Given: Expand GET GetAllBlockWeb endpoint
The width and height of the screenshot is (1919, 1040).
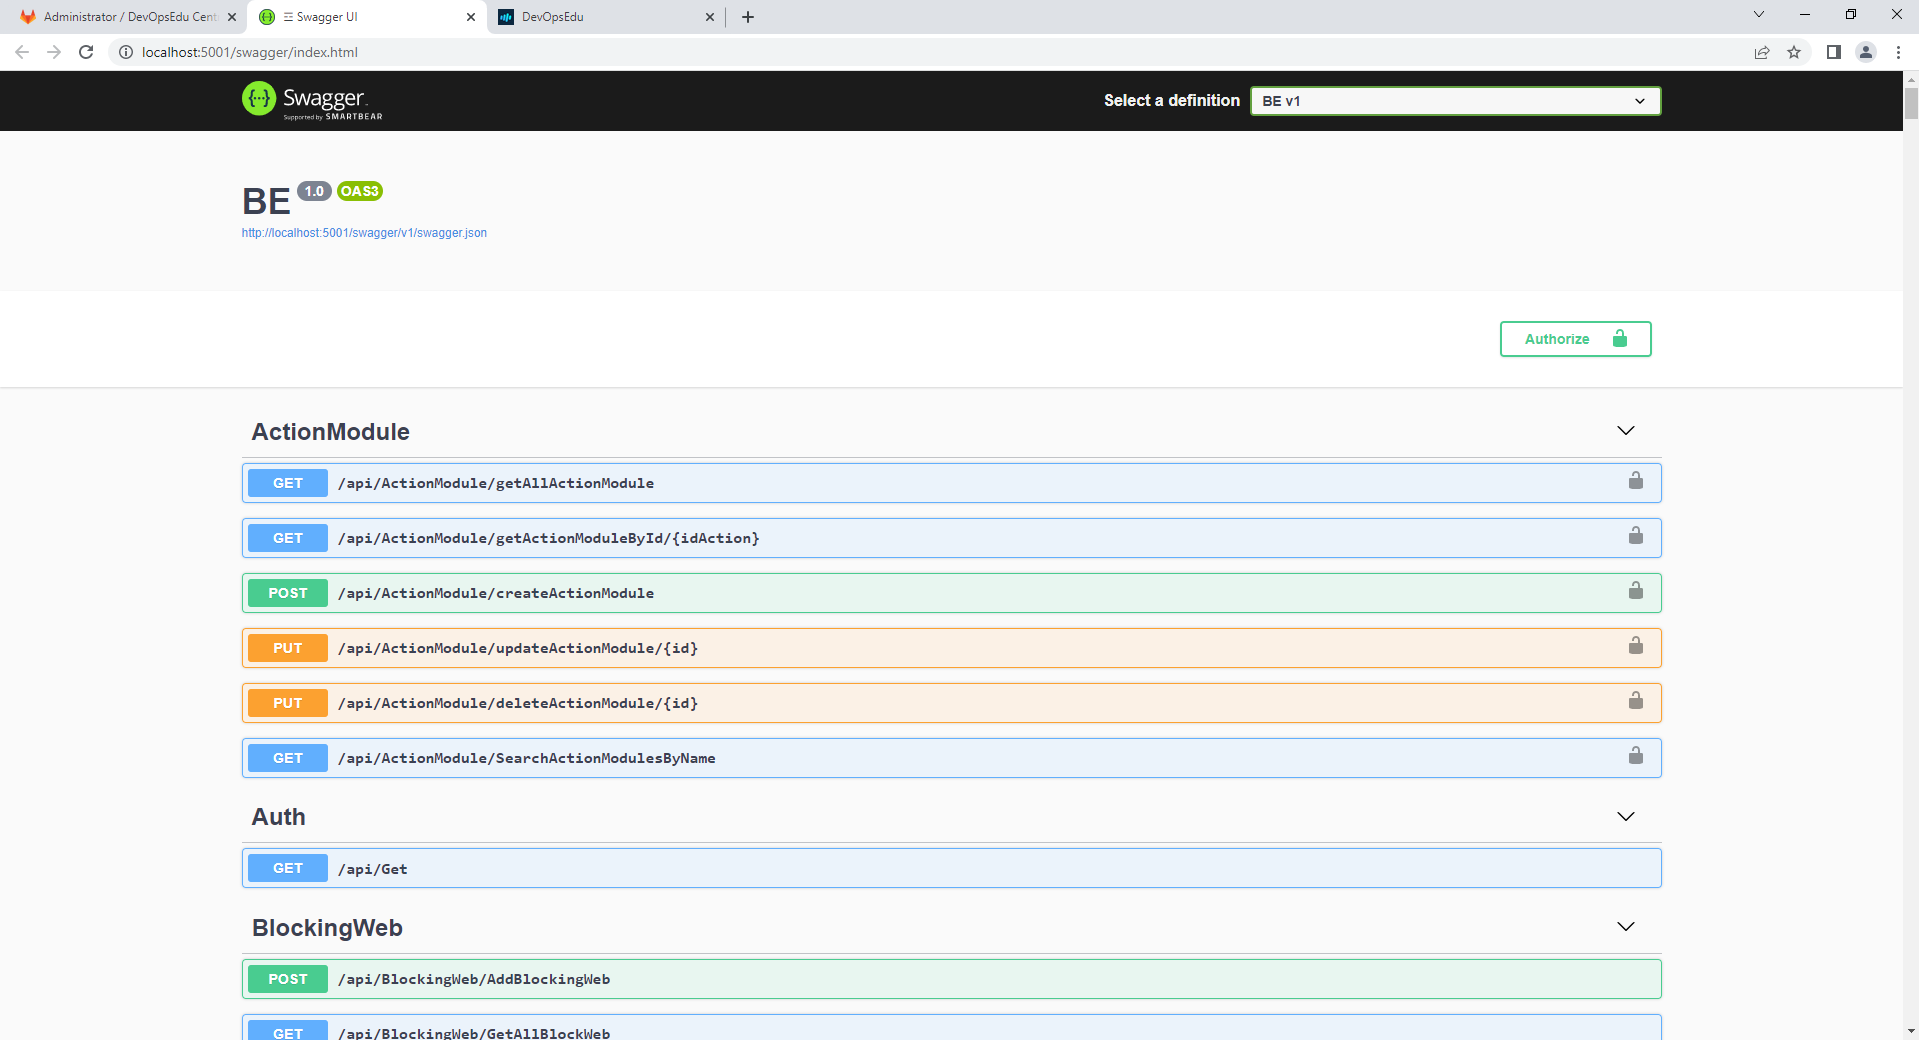Looking at the screenshot, I should click(951, 1028).
